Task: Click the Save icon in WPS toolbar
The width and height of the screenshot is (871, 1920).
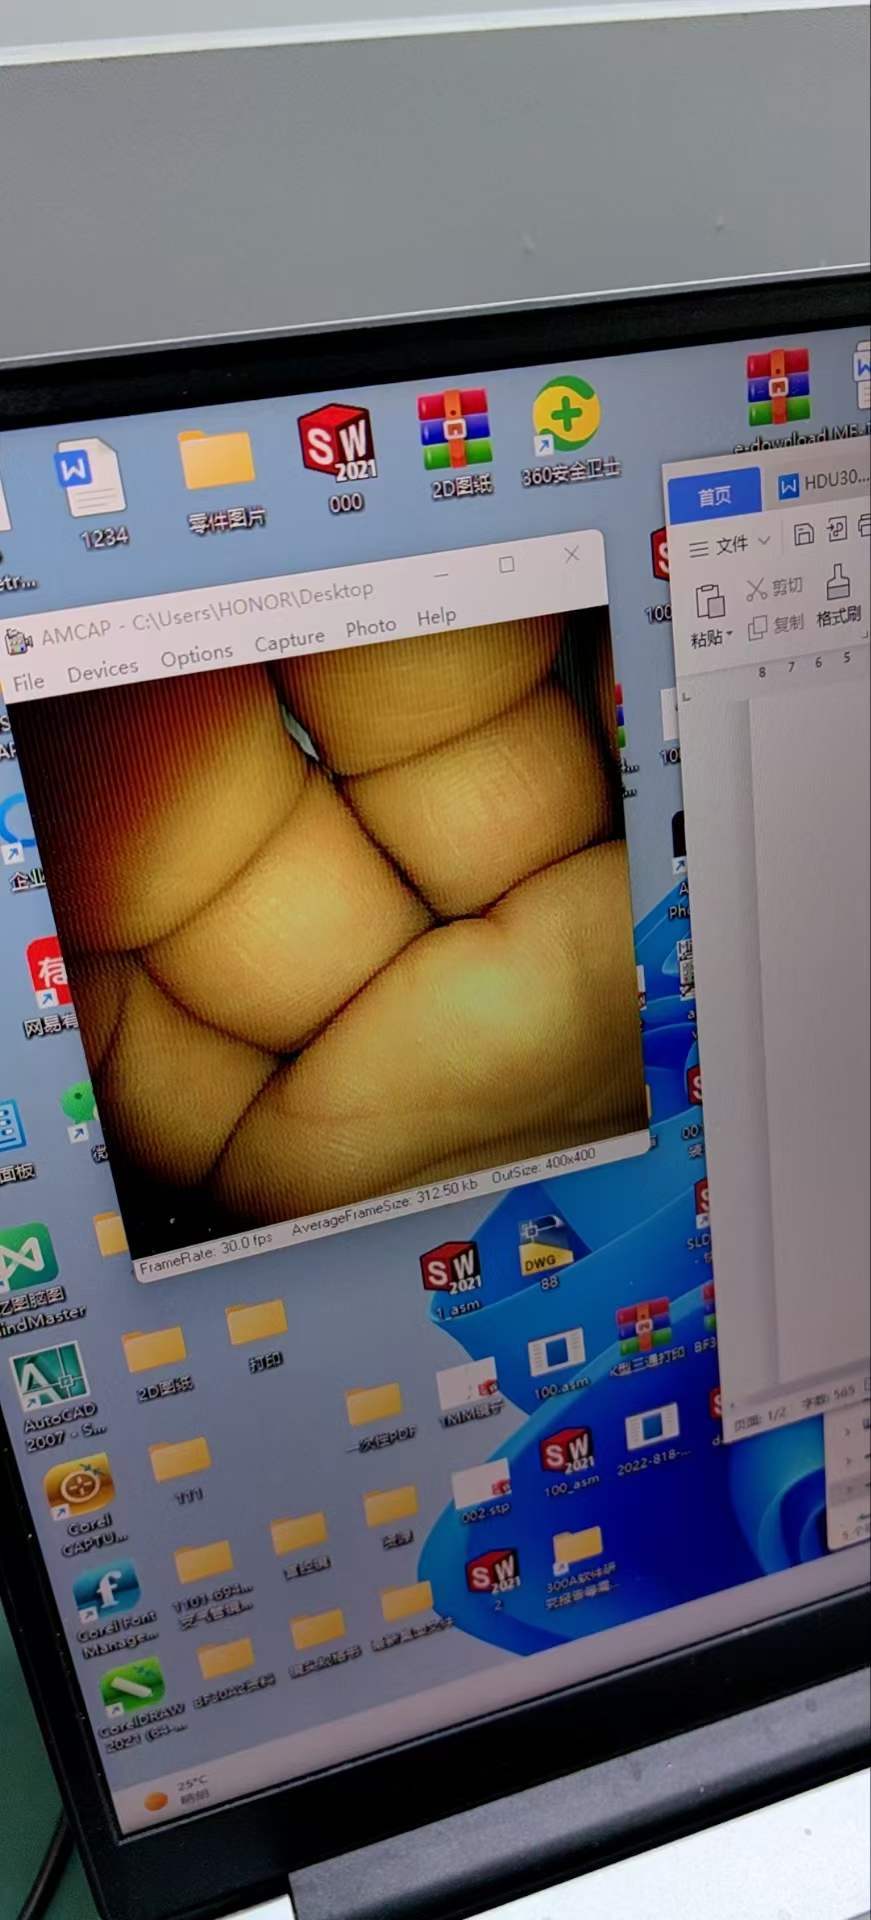Action: [x=803, y=534]
